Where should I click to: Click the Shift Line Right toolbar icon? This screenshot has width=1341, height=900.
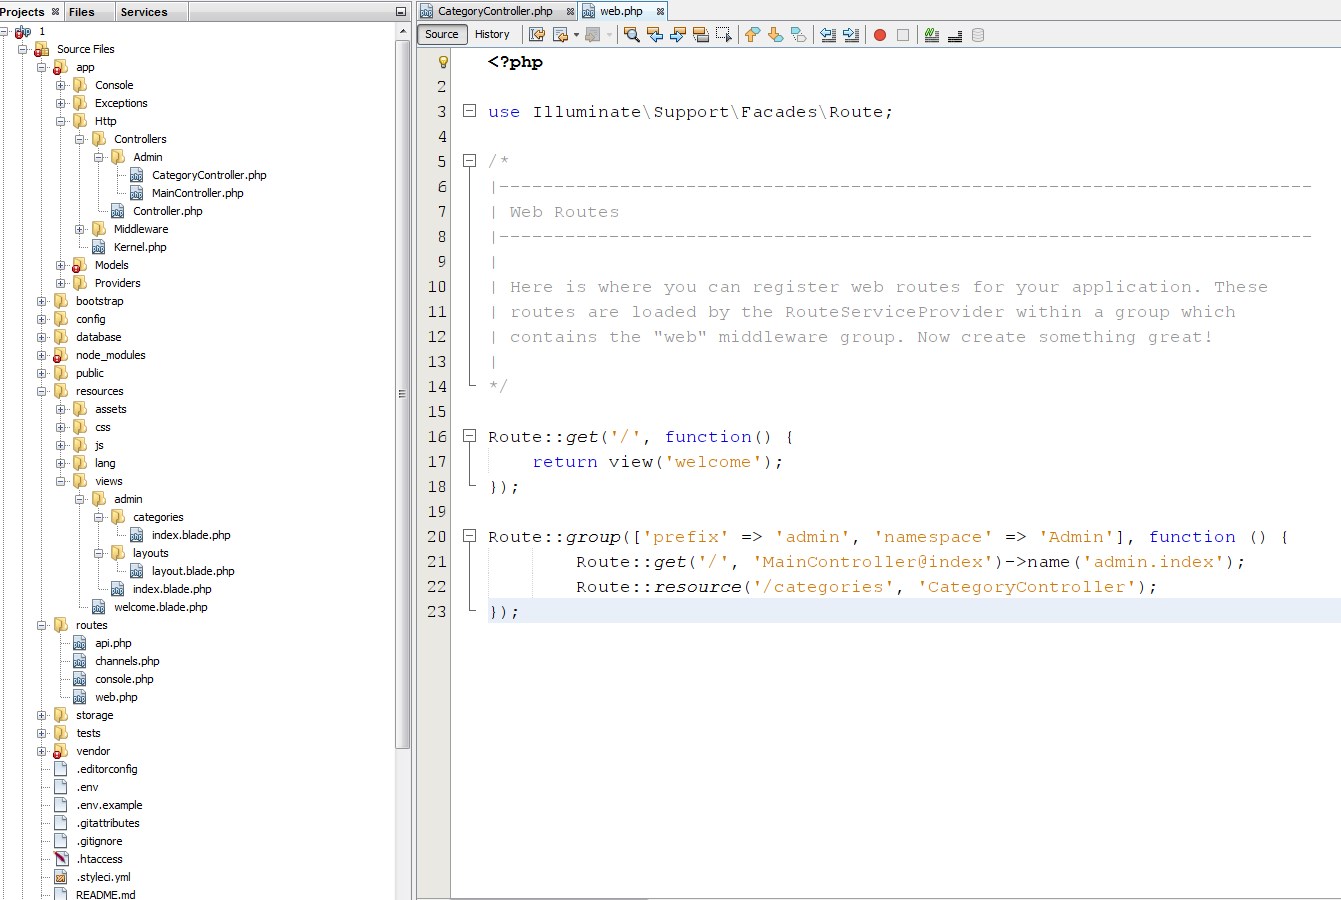click(849, 34)
